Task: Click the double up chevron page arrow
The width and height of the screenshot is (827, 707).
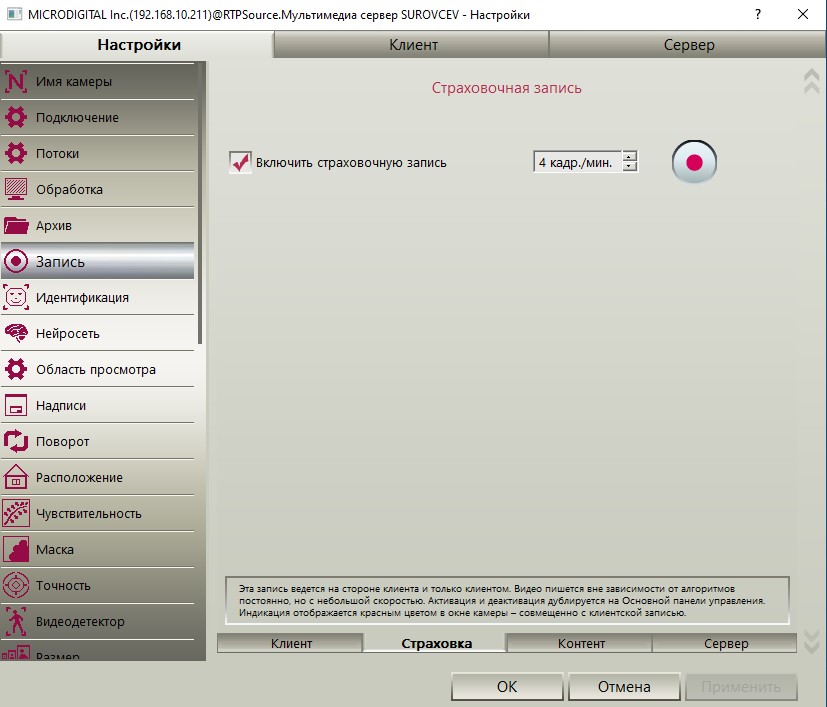Action: click(x=811, y=82)
